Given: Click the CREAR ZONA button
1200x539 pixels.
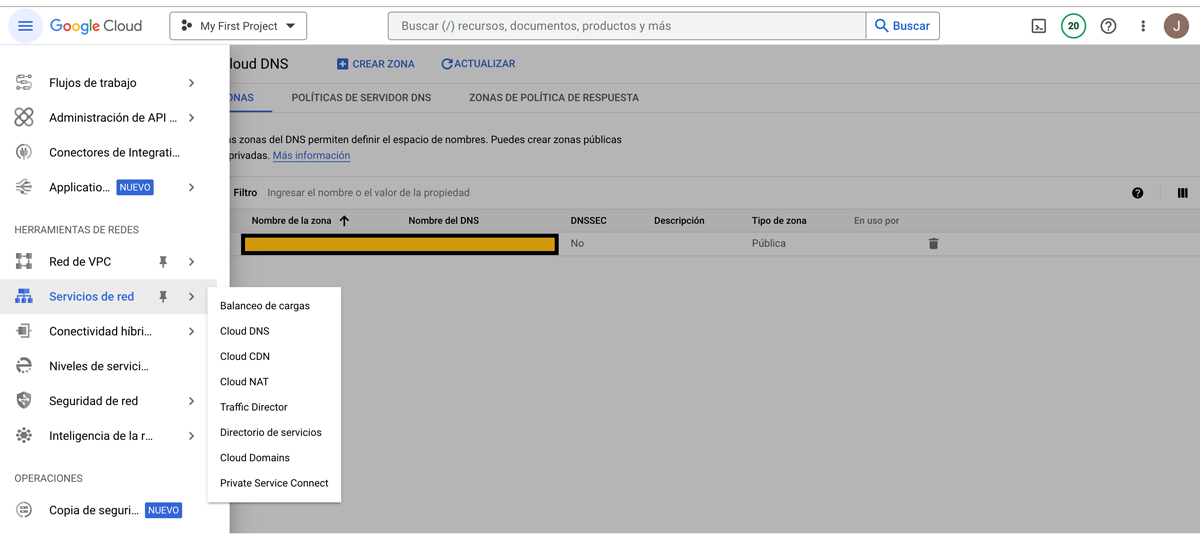Looking at the screenshot, I should click(375, 64).
